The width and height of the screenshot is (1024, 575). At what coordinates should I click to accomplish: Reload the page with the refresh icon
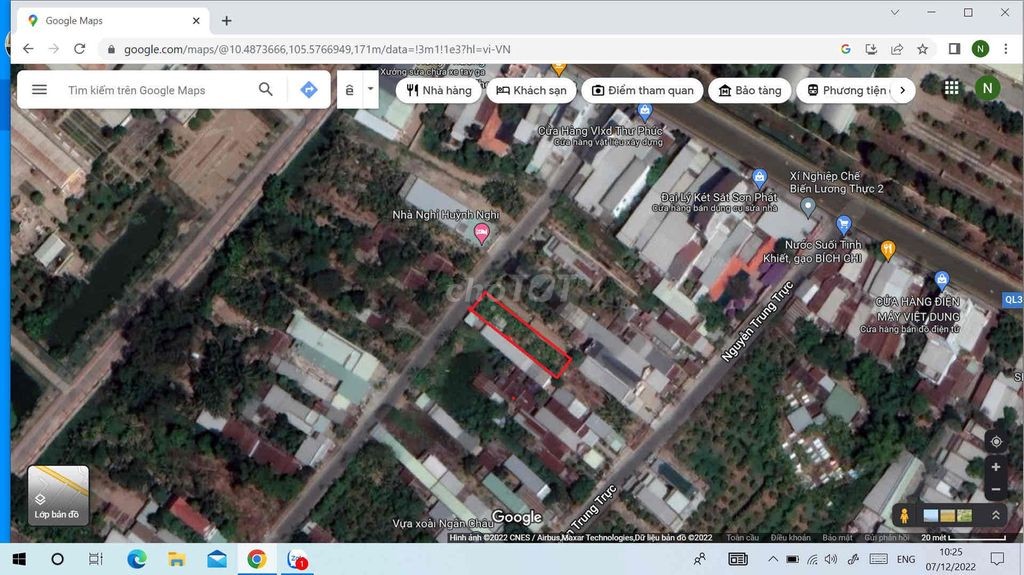click(x=80, y=49)
